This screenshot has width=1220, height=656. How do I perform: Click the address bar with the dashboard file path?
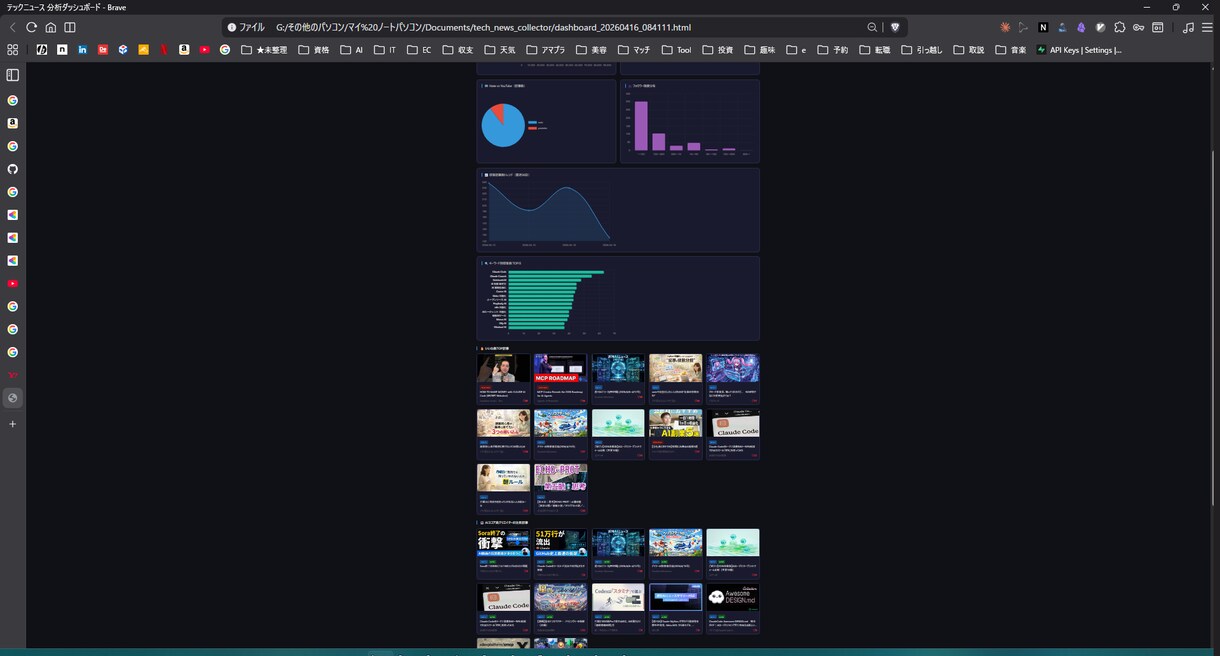point(565,27)
